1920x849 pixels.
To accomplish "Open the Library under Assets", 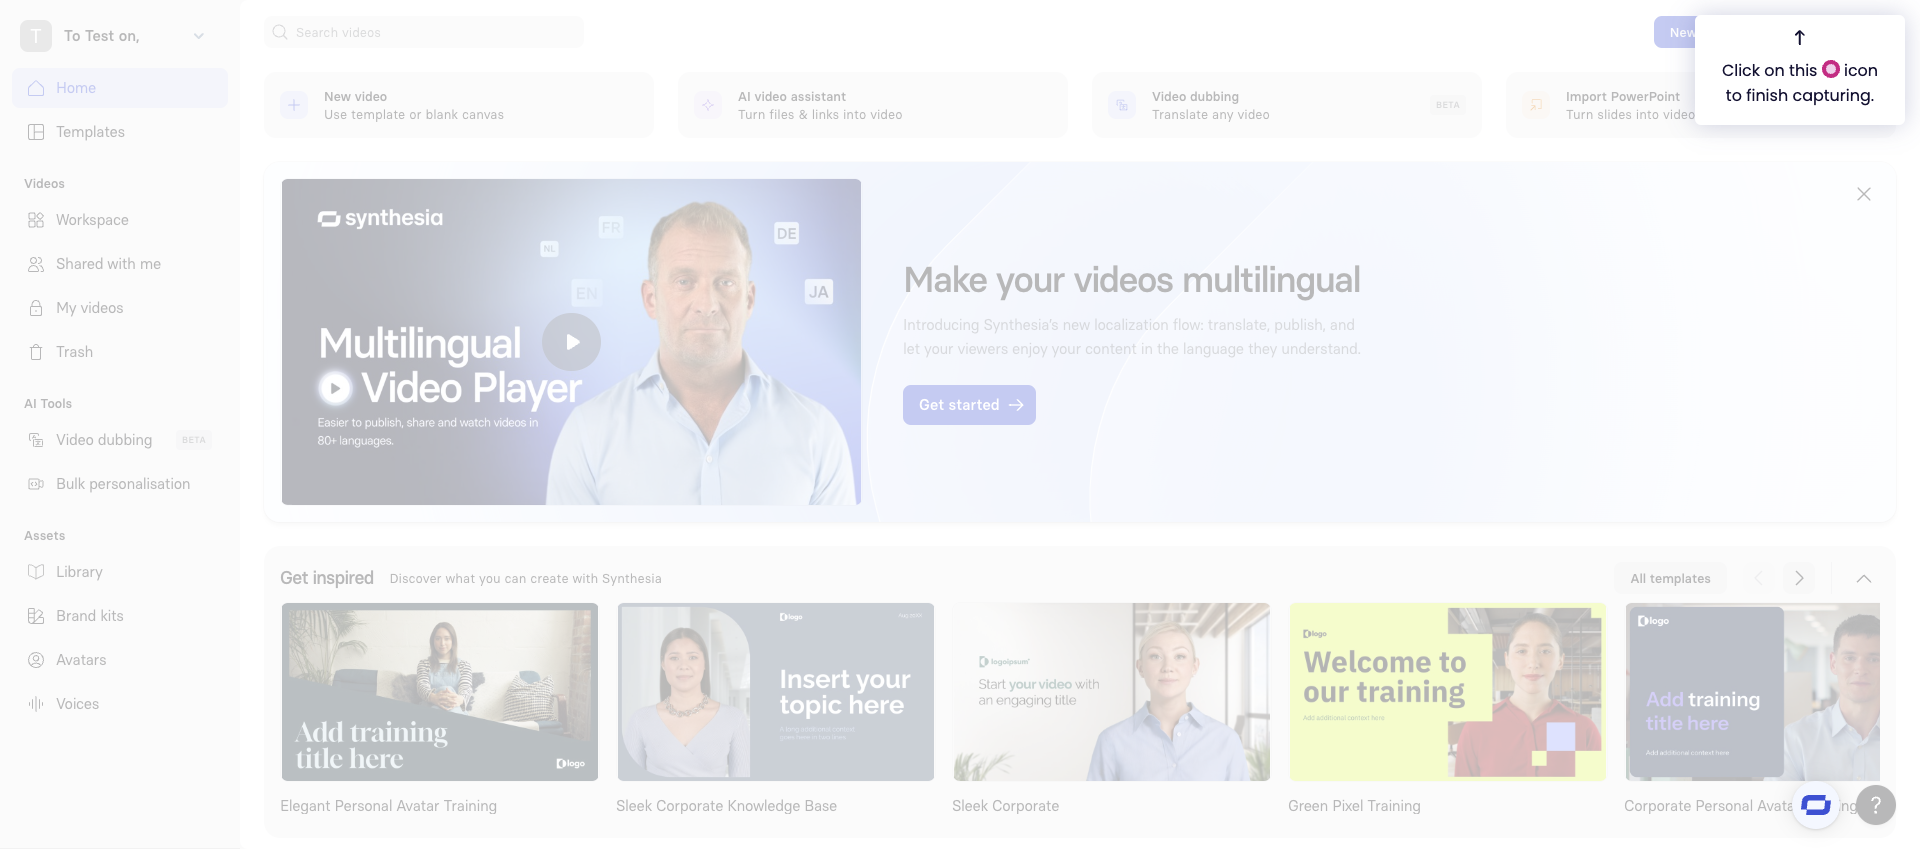I will 120,572.
